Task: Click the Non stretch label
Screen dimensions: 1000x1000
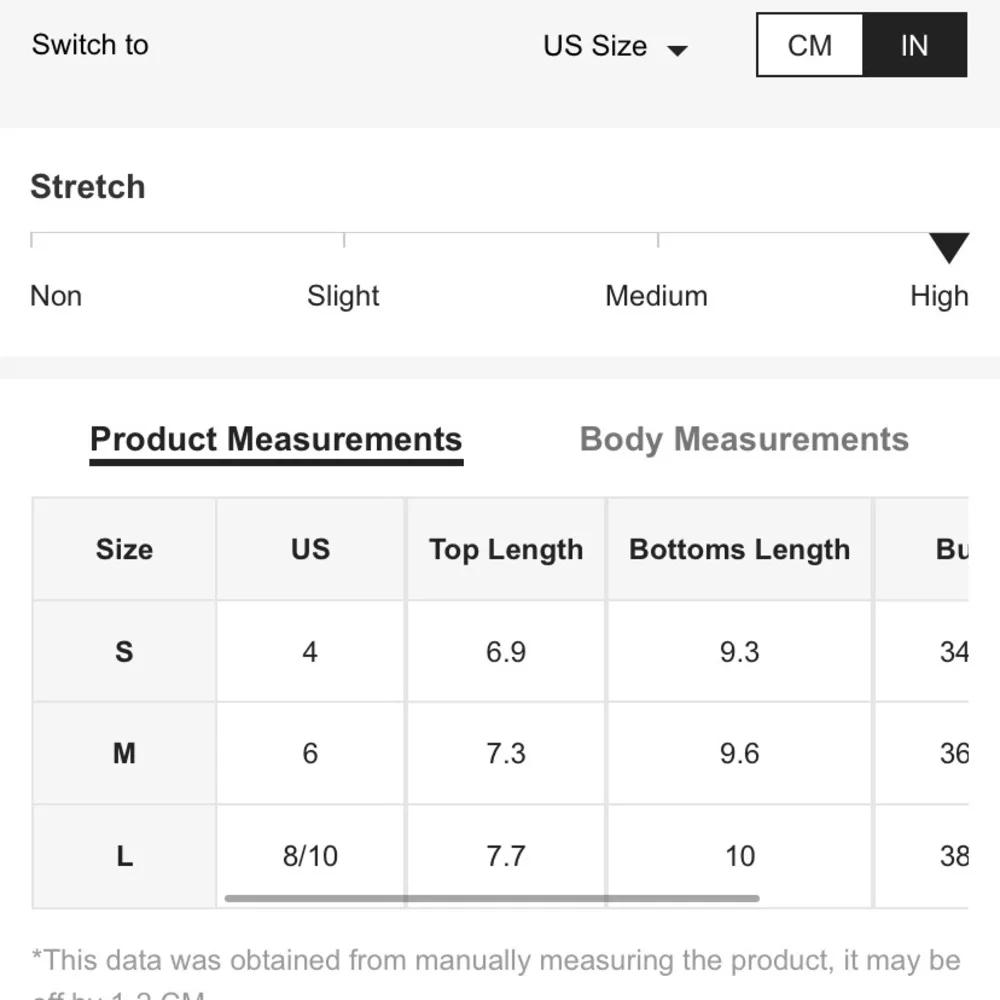Action: tap(56, 296)
